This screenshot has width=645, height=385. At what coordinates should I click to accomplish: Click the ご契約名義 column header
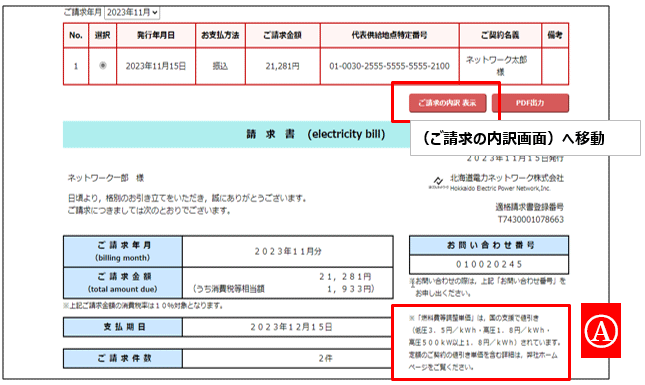pos(500,35)
